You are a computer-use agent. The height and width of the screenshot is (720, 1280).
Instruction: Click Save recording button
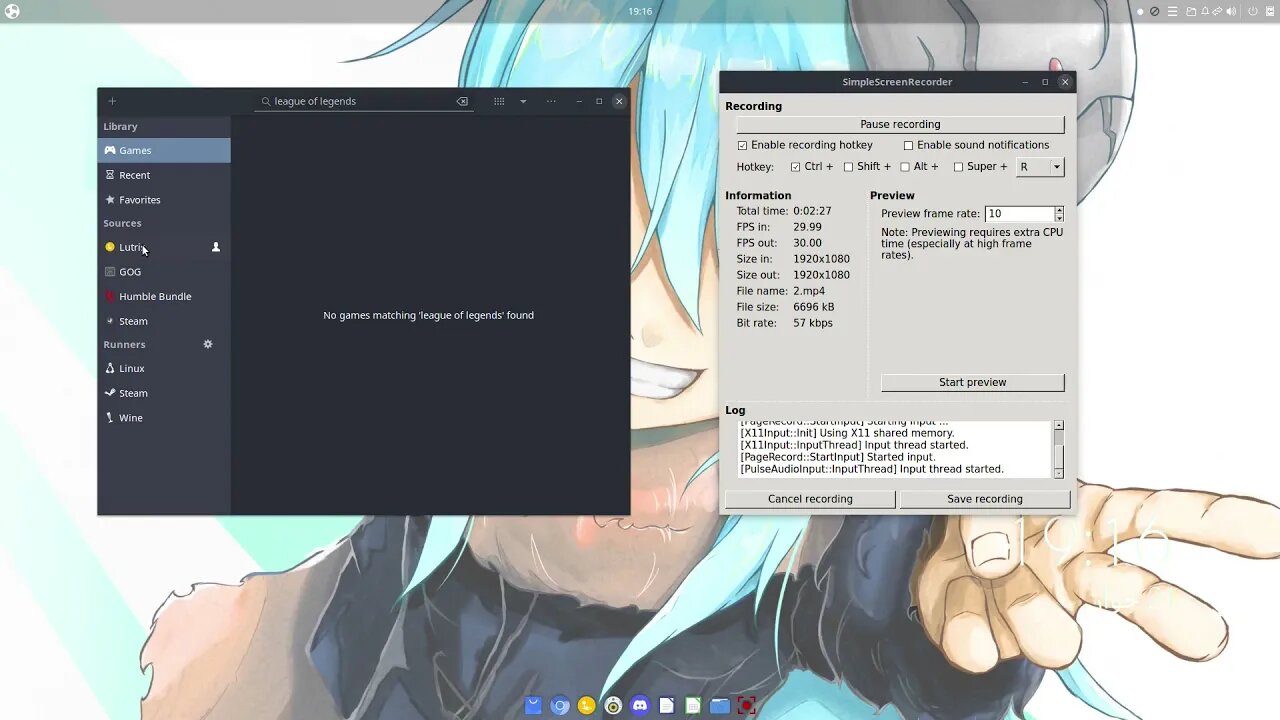pos(985,499)
